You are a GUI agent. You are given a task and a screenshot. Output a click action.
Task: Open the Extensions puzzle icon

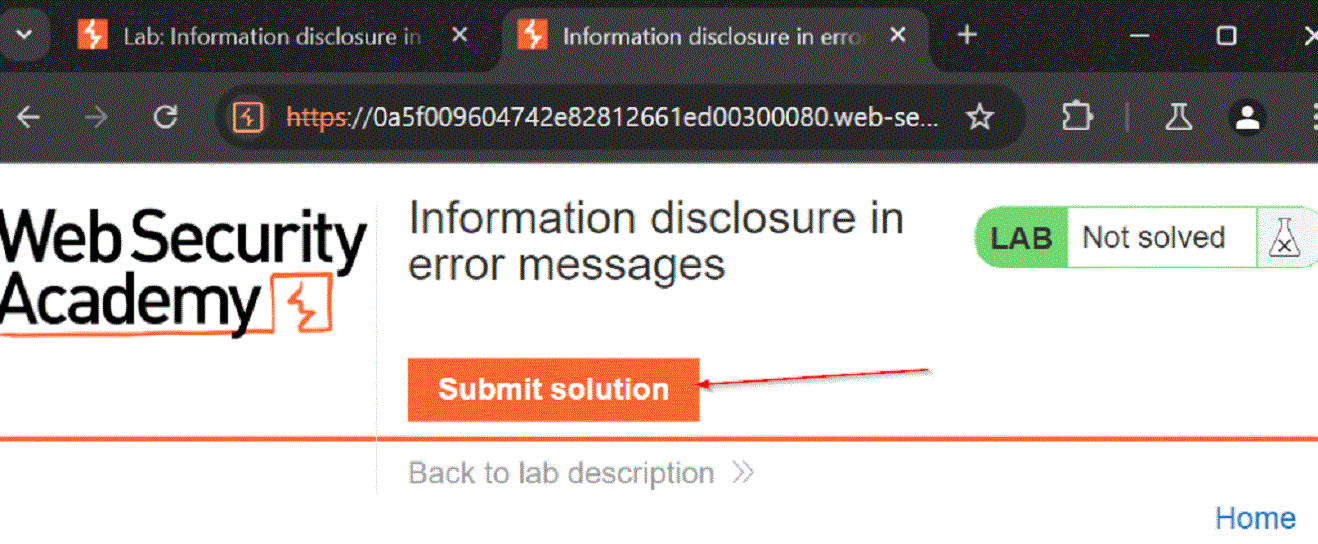[x=1077, y=118]
